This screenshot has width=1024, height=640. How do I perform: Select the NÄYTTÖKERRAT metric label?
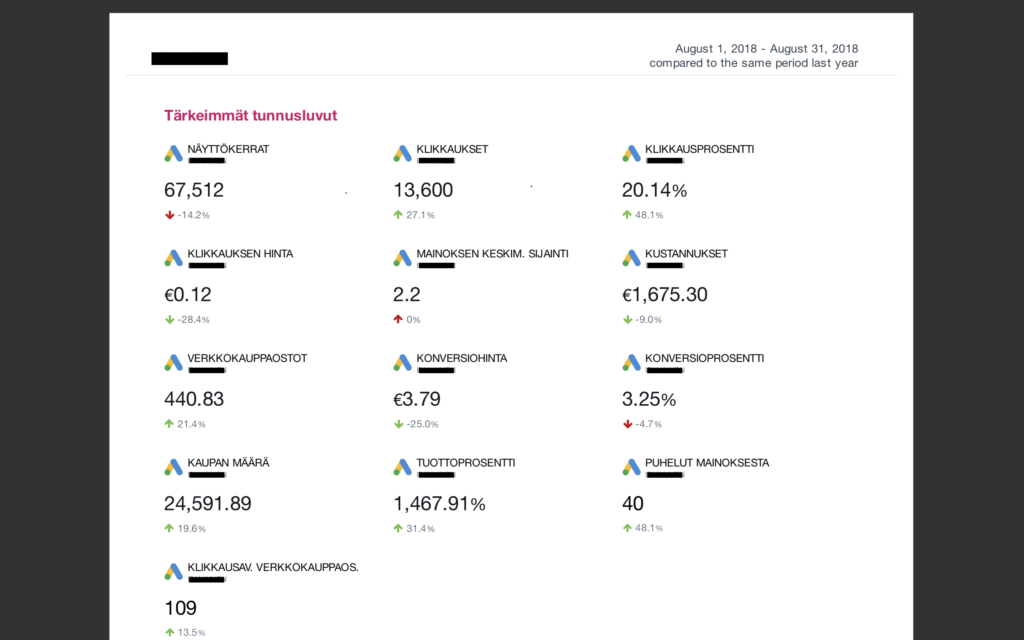[228, 149]
